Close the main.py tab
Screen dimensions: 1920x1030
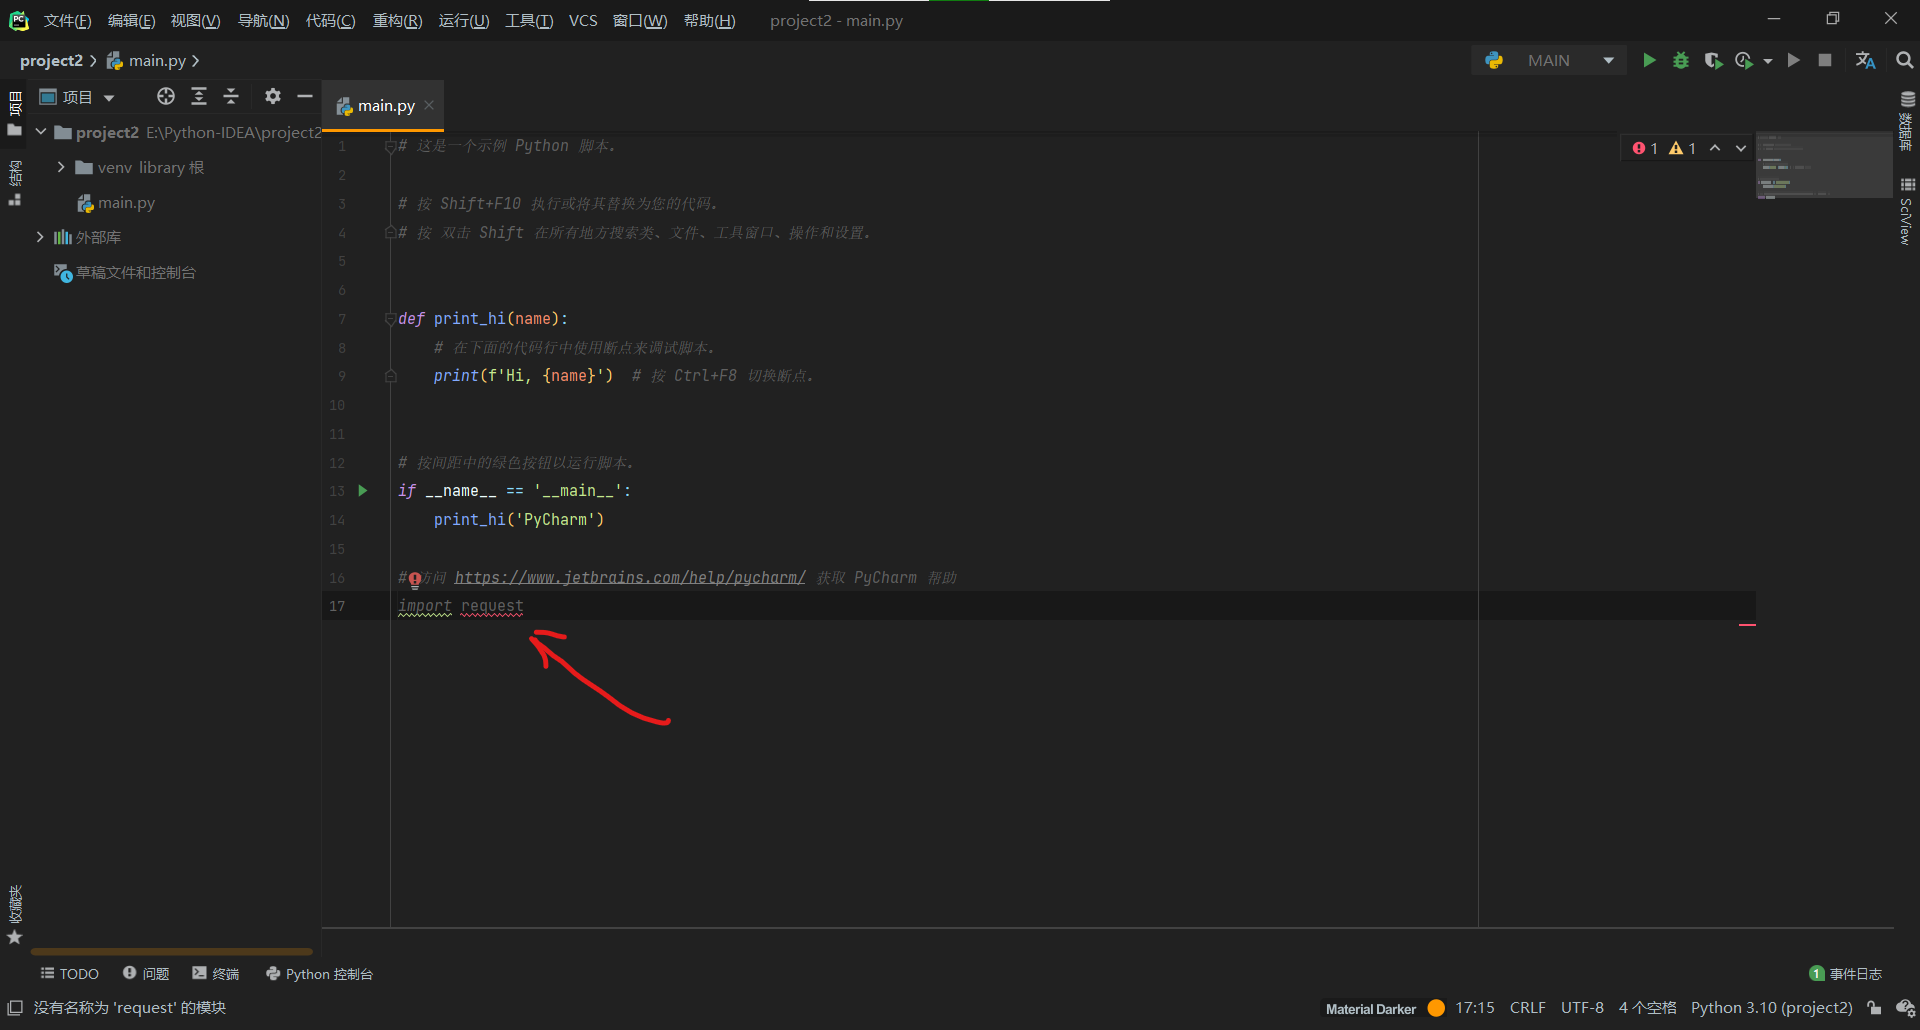(429, 105)
